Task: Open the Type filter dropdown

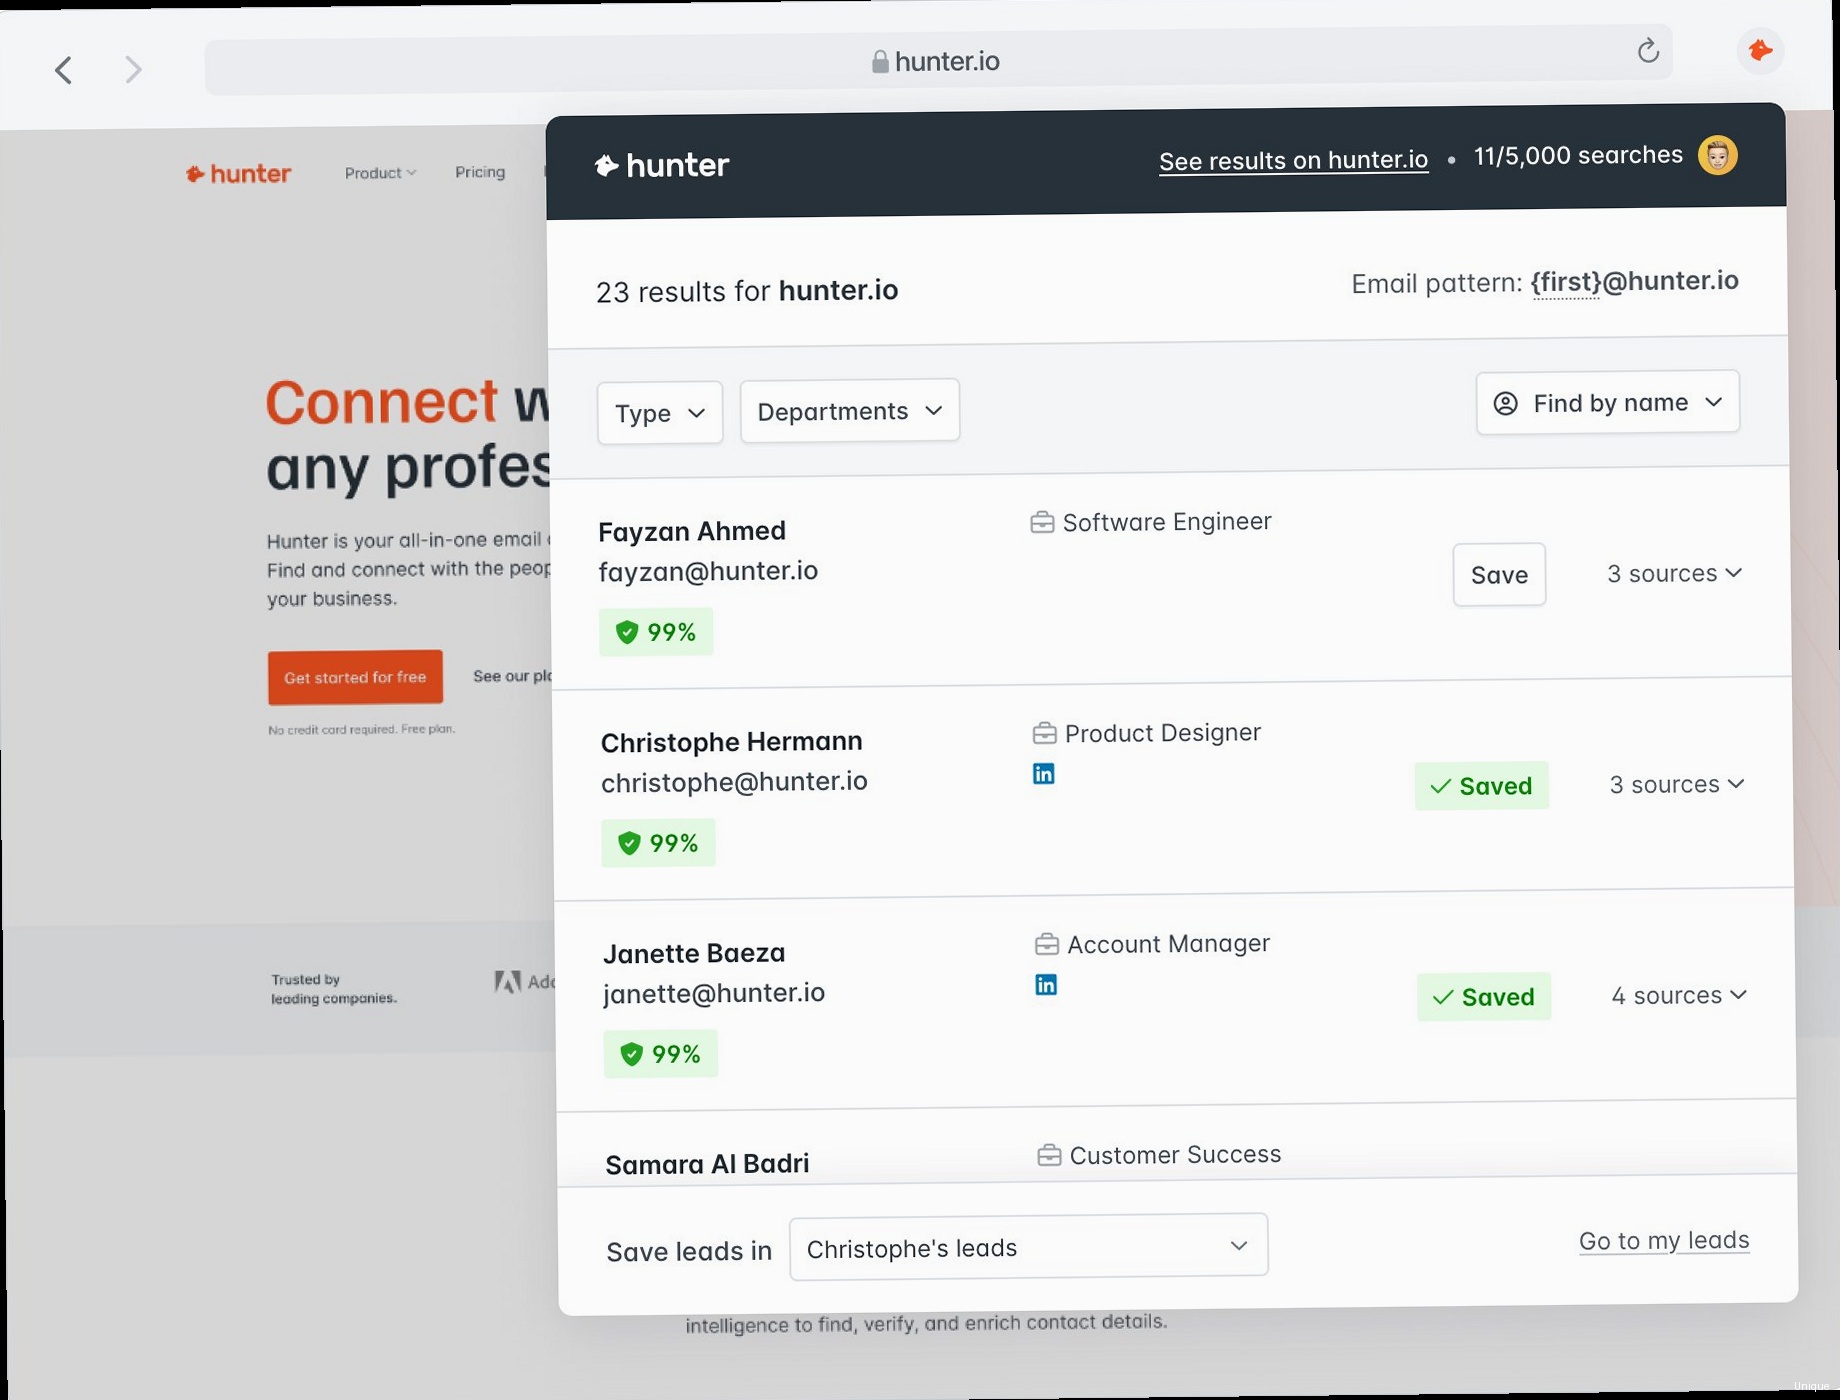Action: pyautogui.click(x=660, y=413)
